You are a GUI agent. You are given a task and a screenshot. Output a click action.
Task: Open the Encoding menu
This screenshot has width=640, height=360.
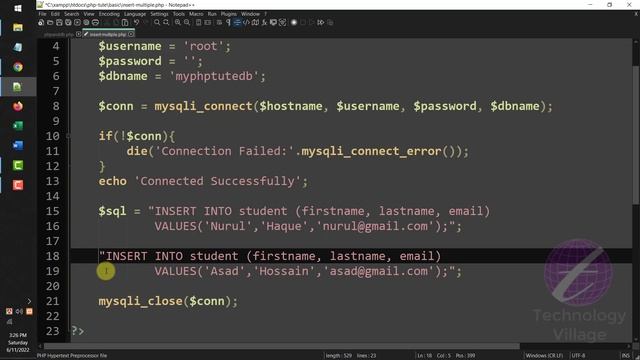coord(109,14)
